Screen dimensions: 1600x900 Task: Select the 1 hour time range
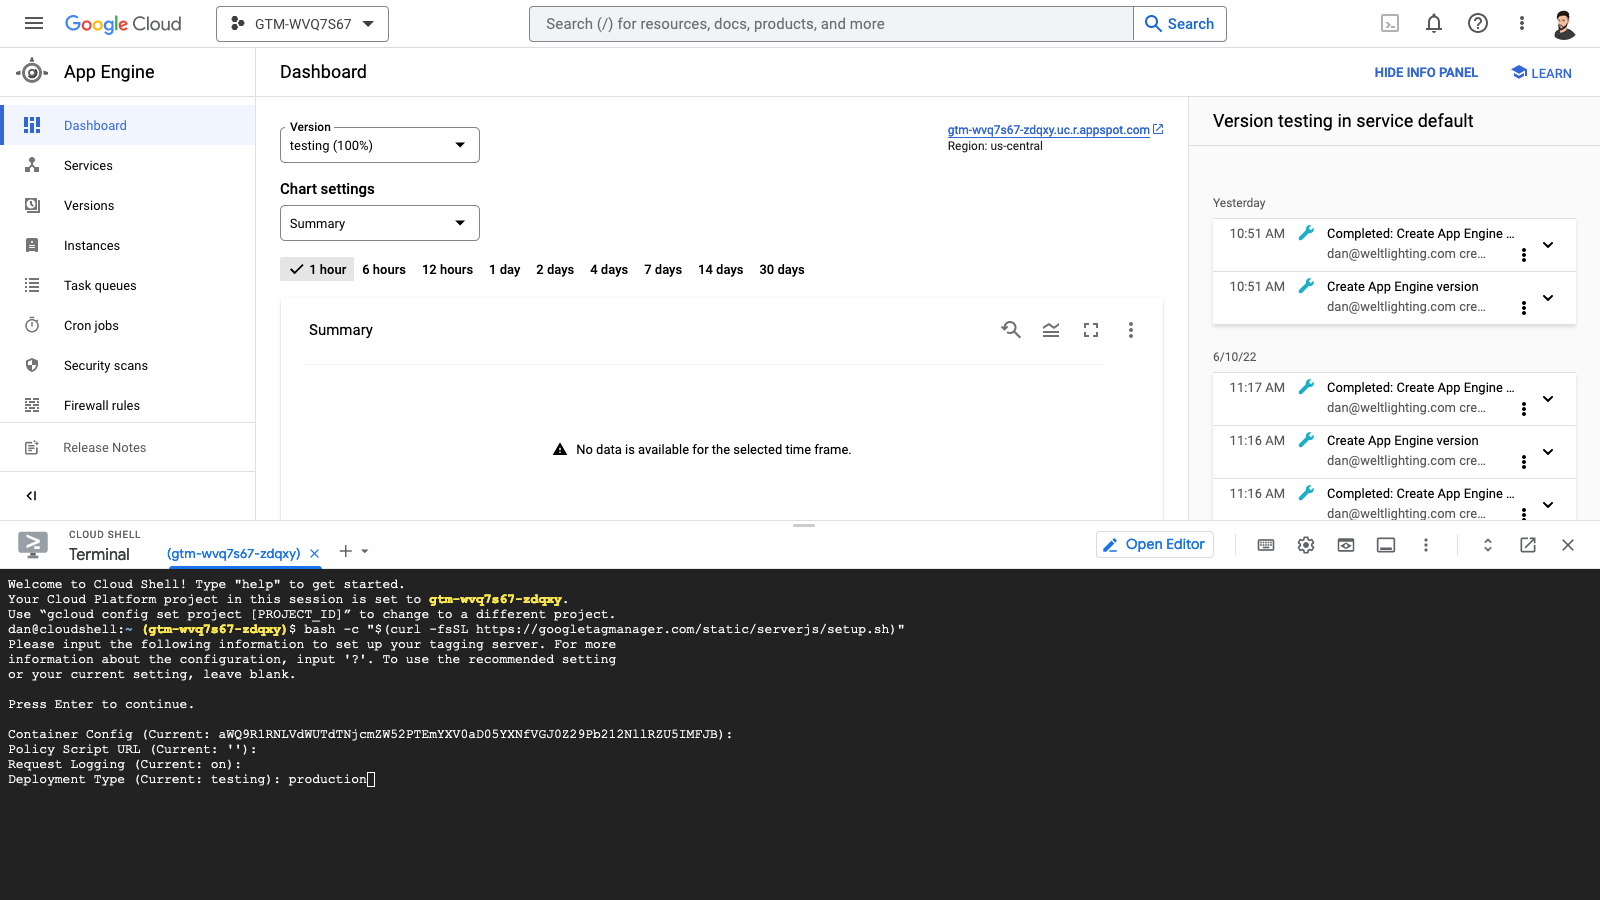click(317, 269)
